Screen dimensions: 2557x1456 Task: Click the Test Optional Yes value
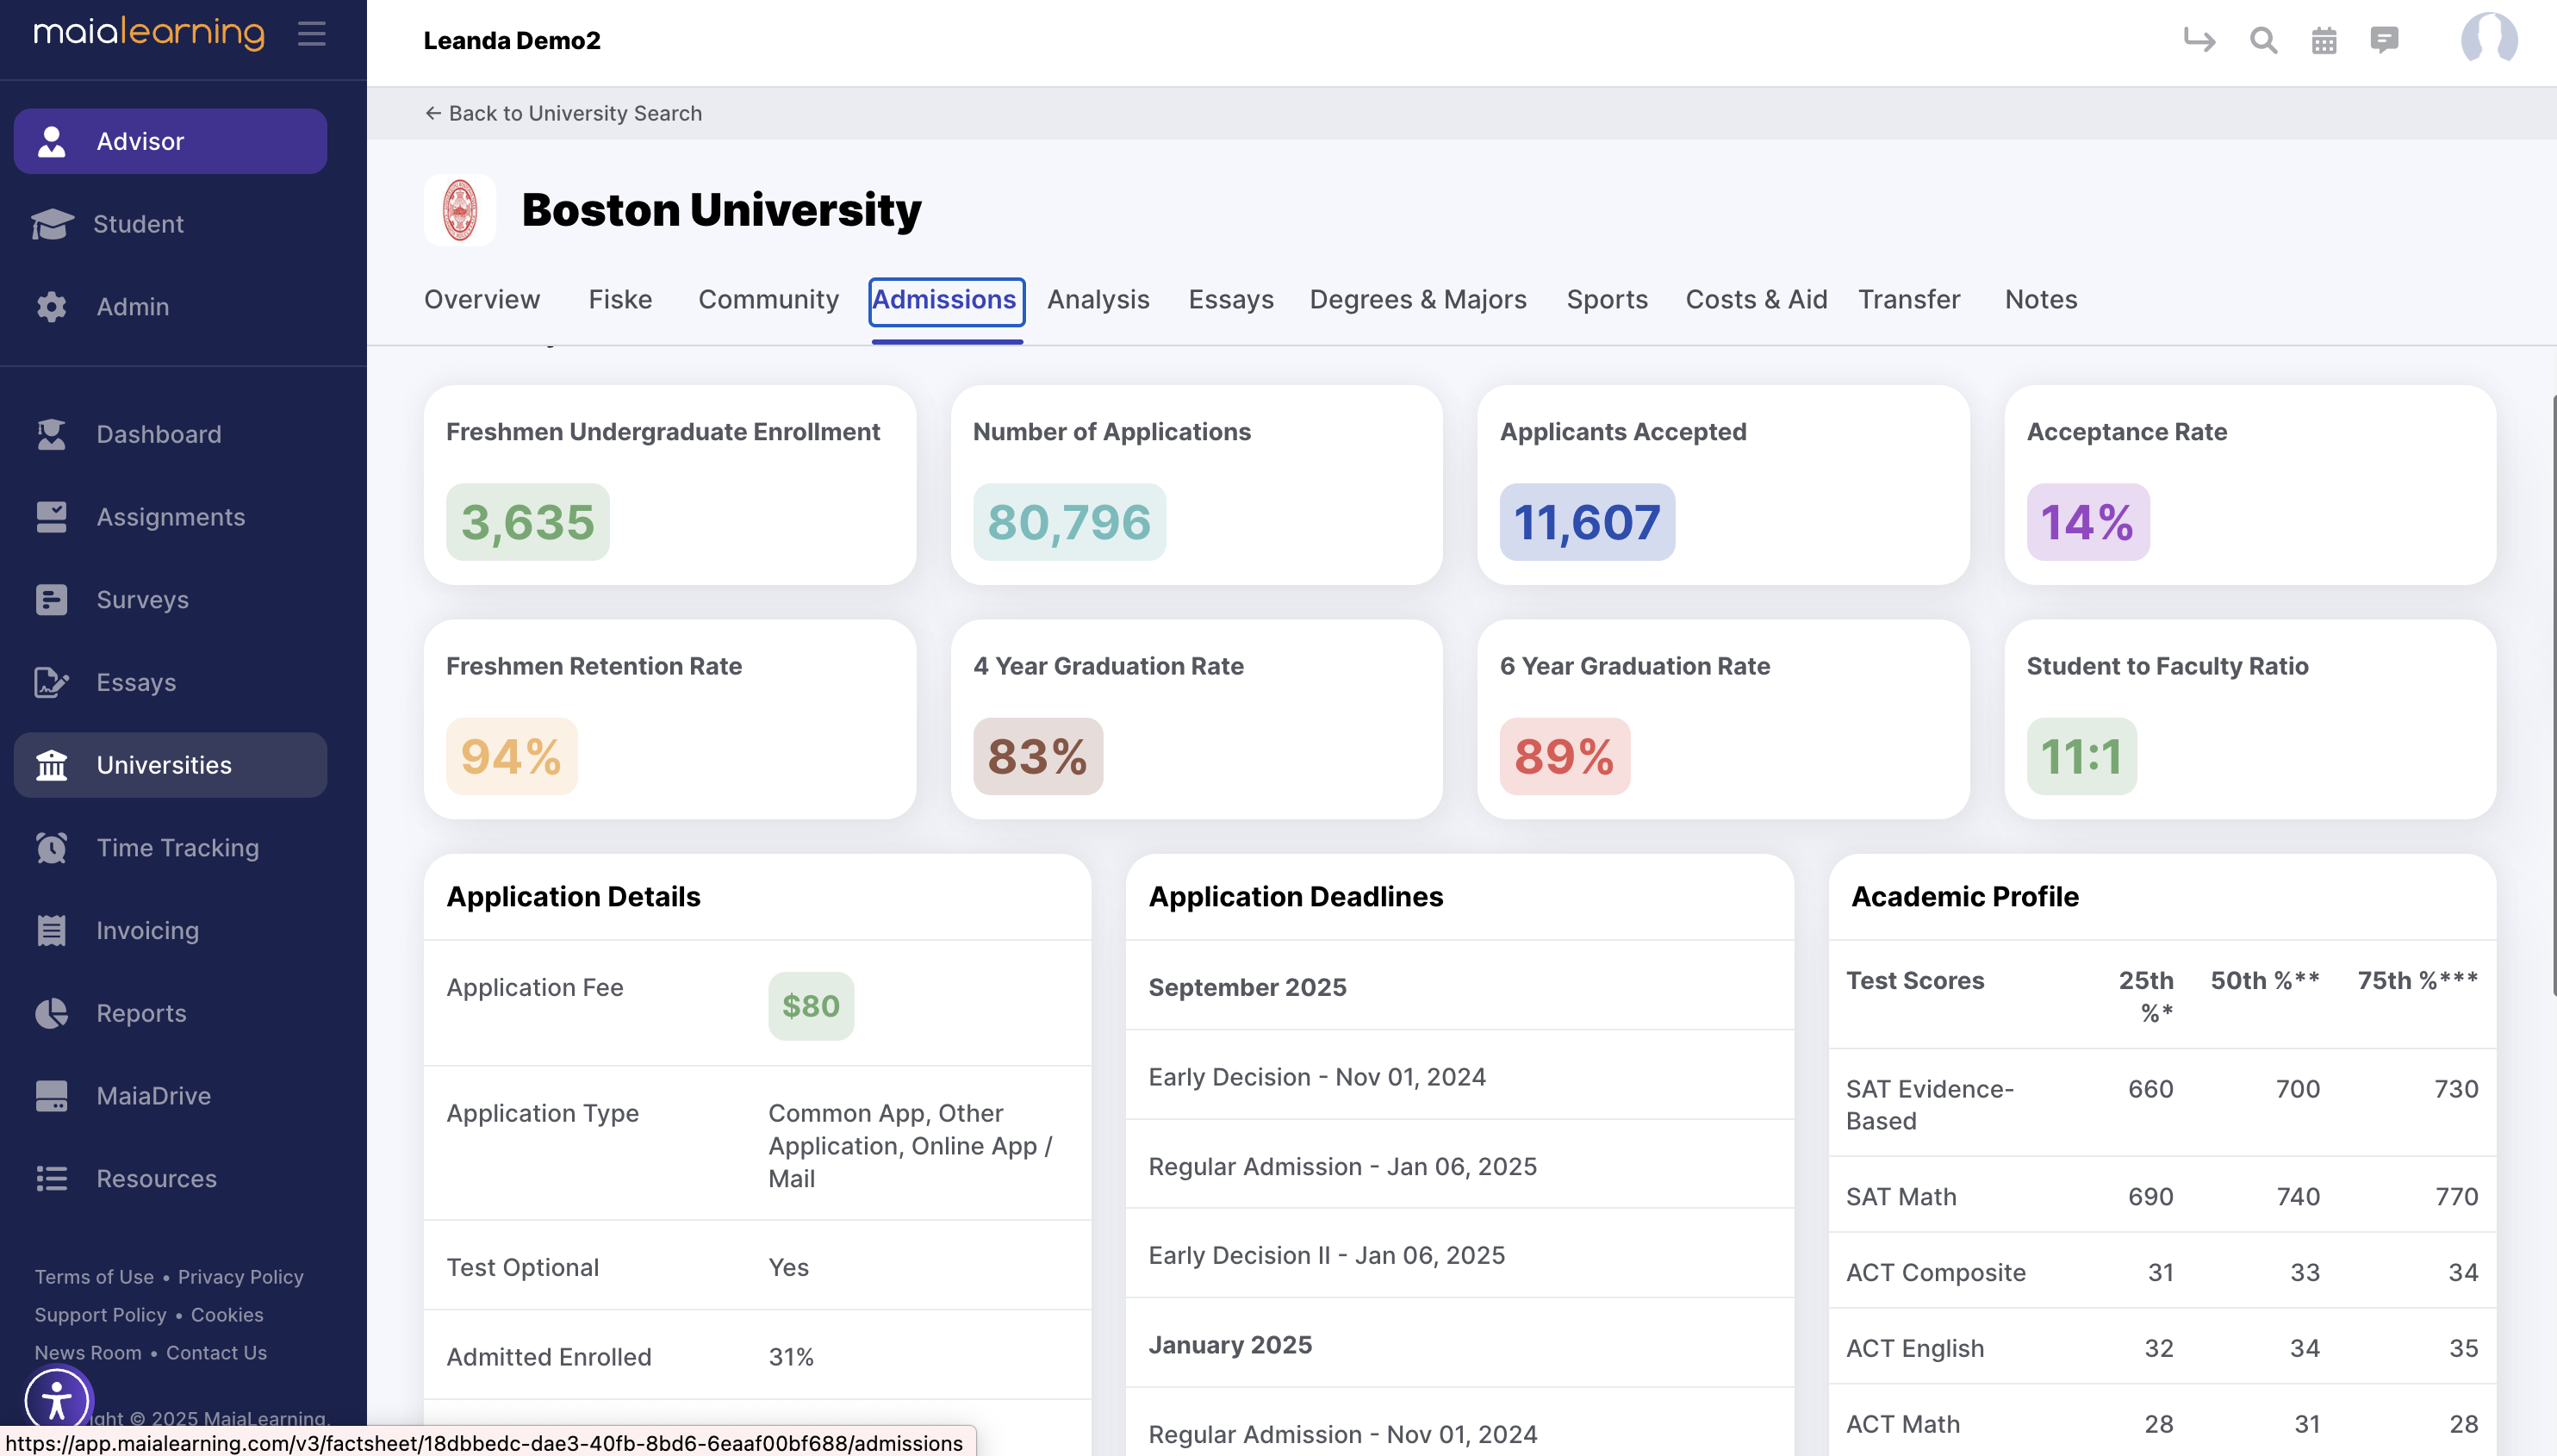788,1267
